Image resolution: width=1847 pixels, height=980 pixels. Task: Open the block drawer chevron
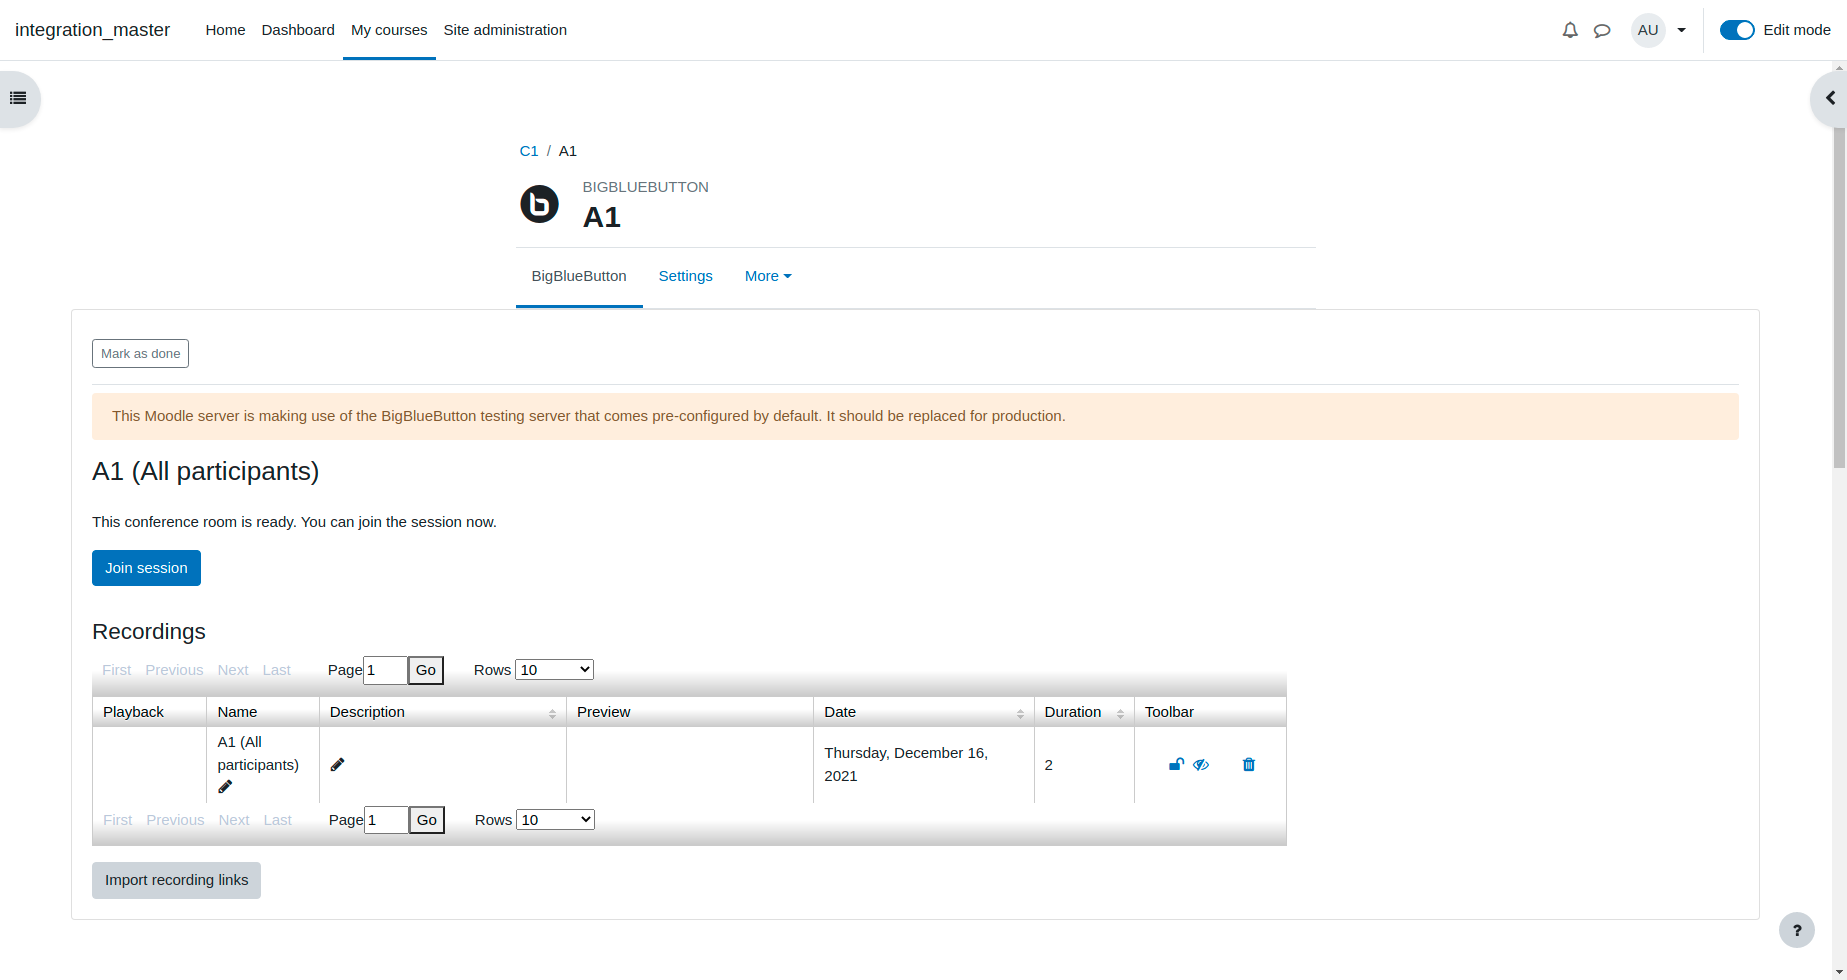point(1829,98)
